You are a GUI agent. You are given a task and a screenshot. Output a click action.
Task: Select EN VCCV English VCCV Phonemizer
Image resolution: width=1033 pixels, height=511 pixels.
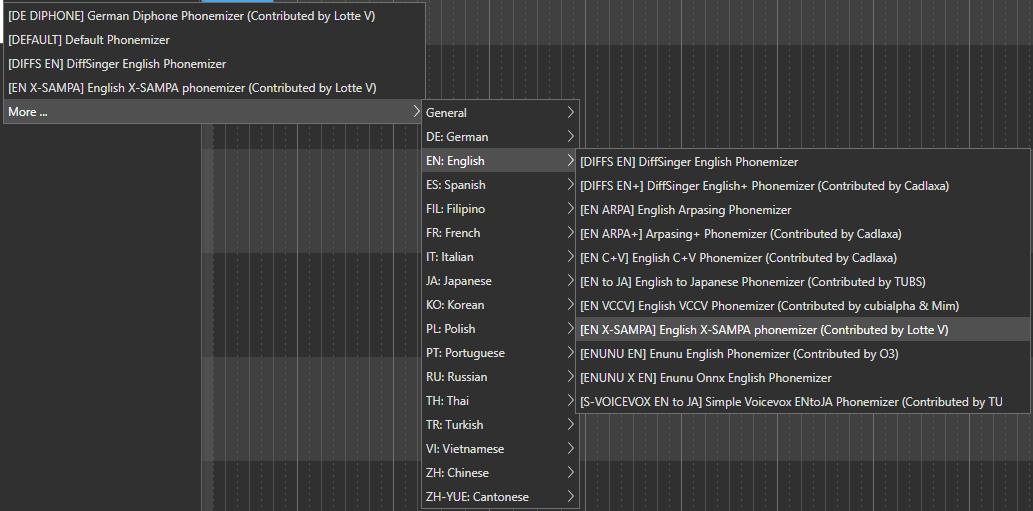(x=803, y=306)
